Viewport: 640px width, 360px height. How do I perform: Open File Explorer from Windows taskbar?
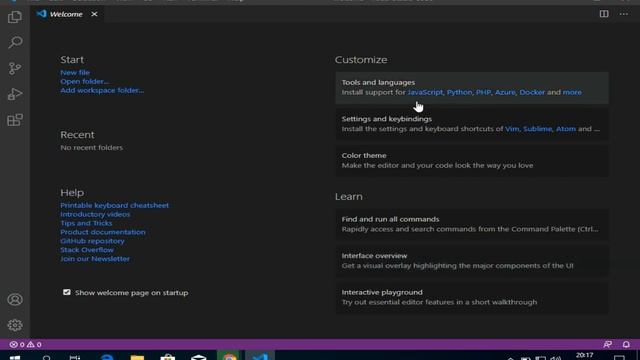[137, 356]
